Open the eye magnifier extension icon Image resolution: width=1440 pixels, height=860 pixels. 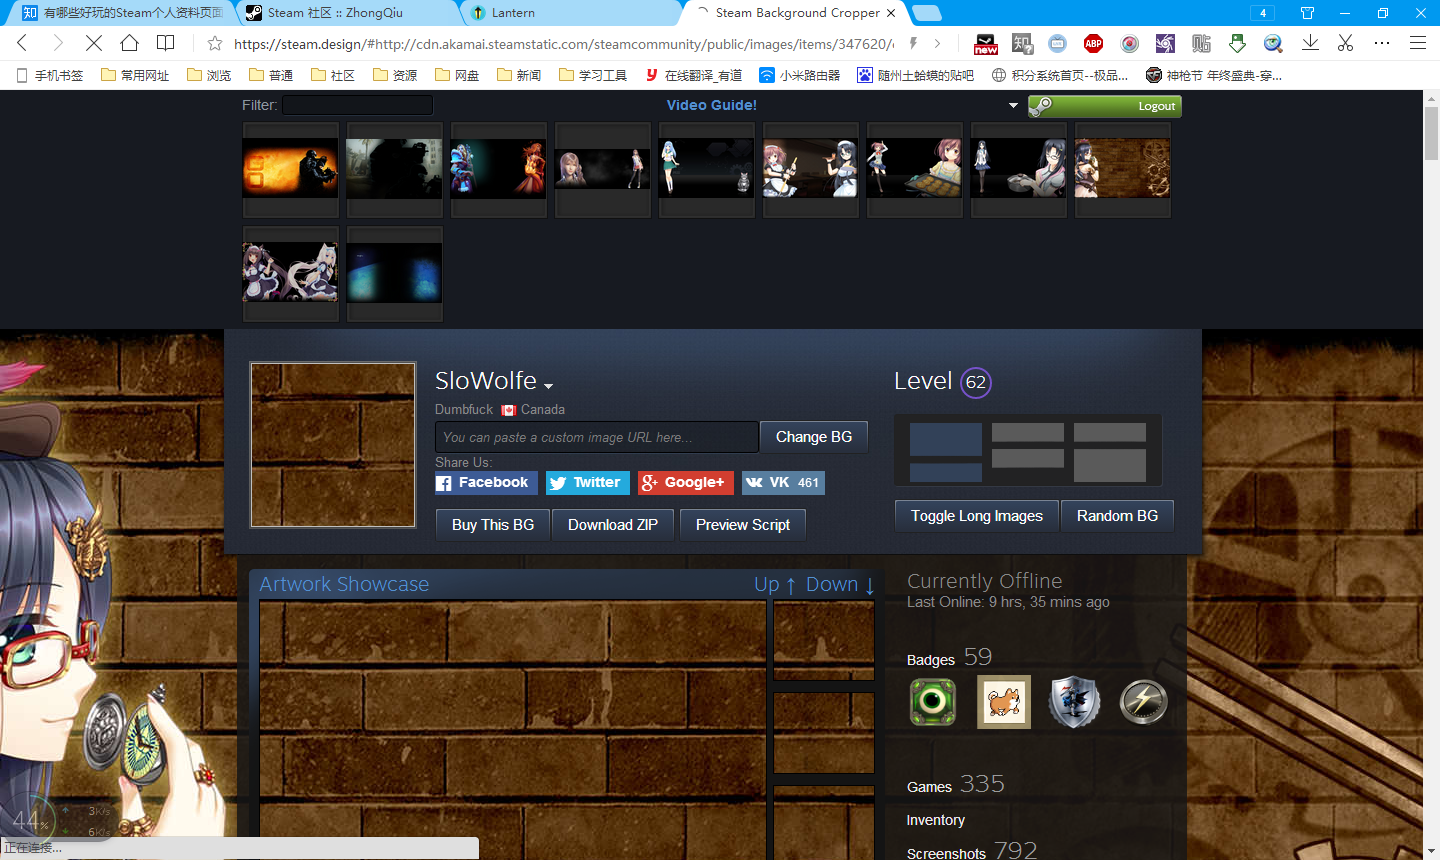coord(1273,43)
